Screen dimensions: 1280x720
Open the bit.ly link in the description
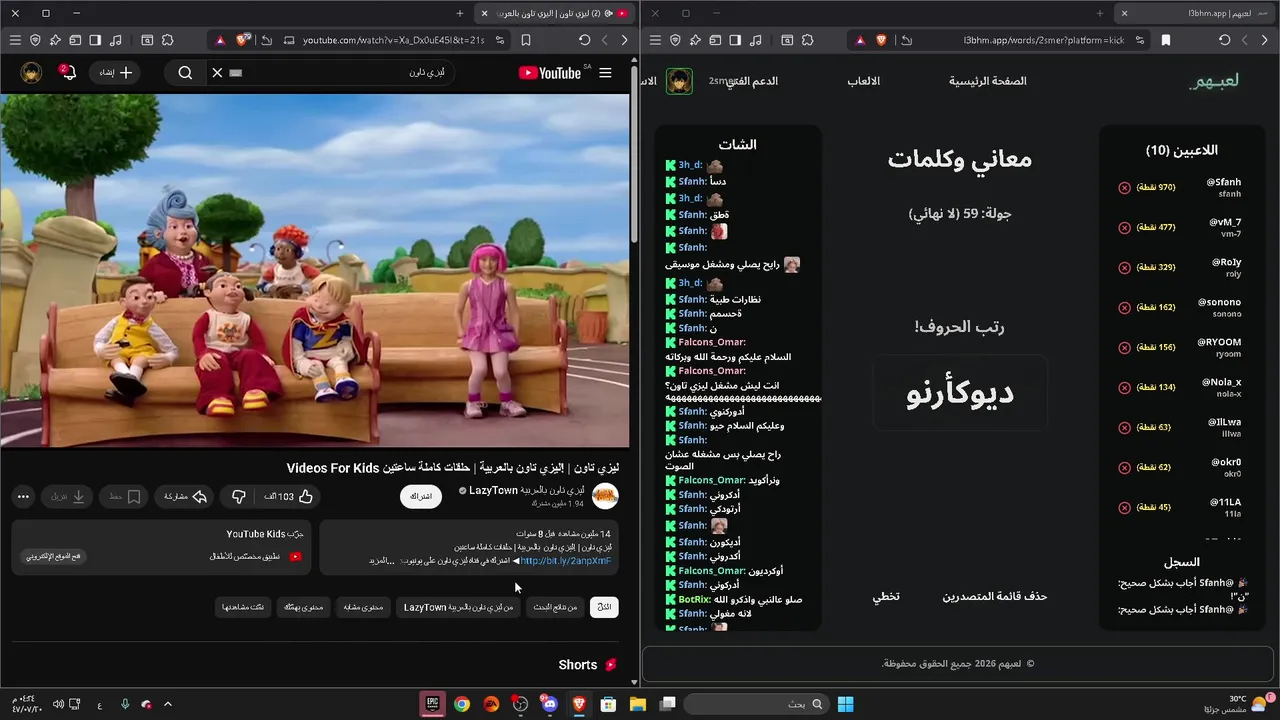point(566,561)
